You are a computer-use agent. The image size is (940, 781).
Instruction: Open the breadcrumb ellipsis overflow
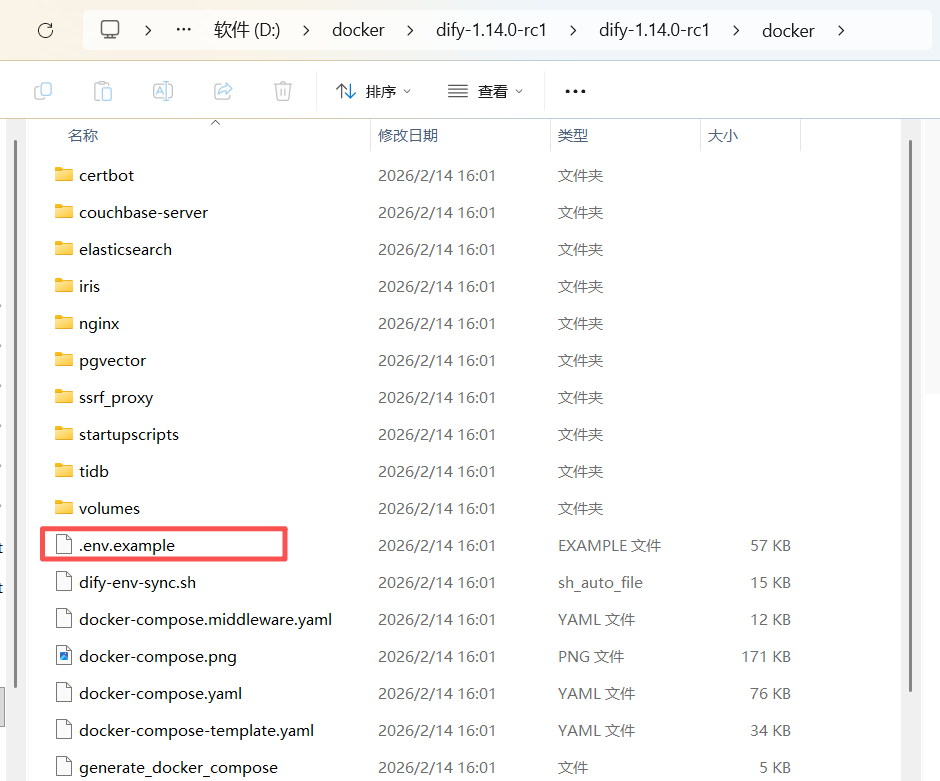click(183, 29)
